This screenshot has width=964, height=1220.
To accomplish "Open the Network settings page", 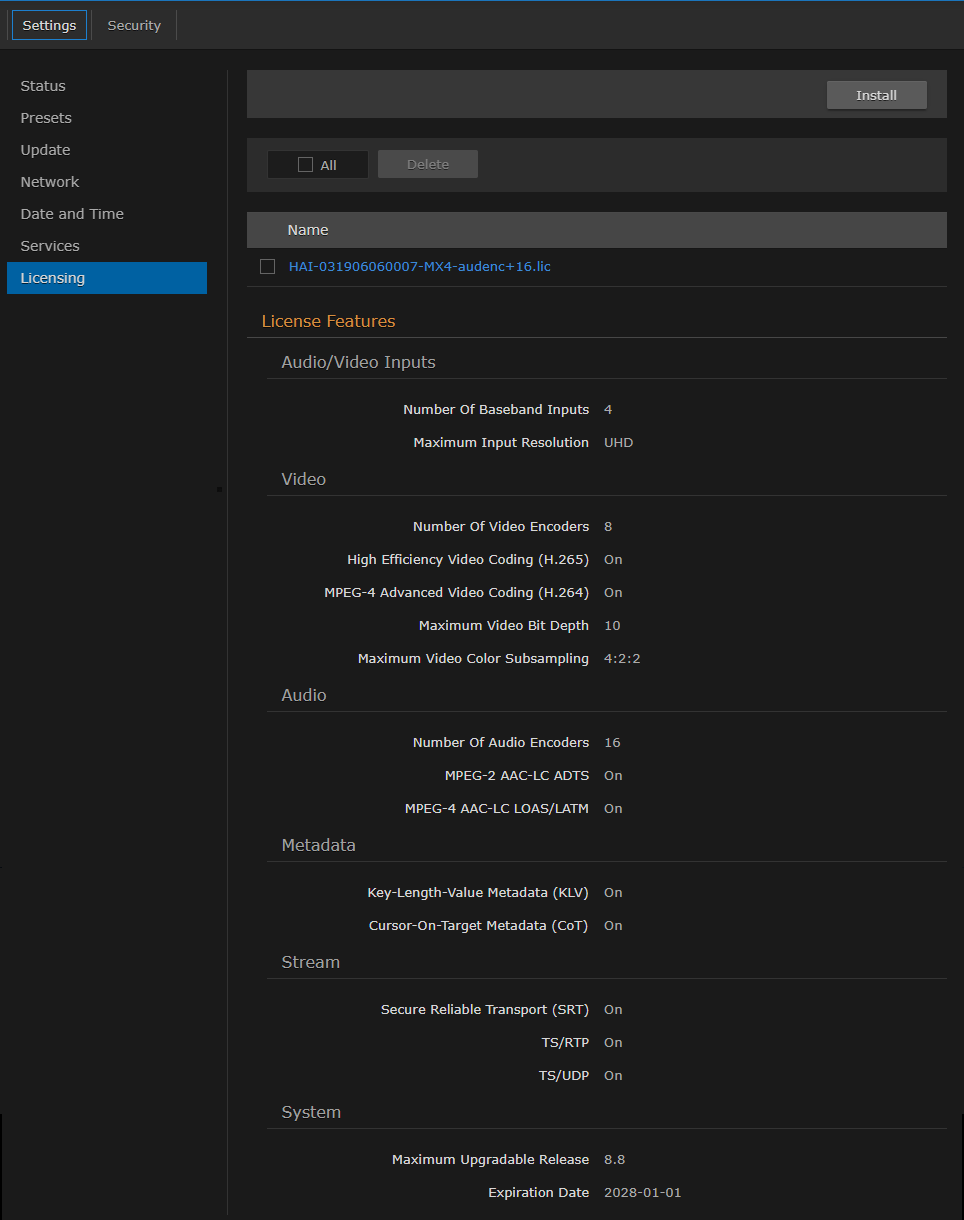I will pyautogui.click(x=49, y=182).
